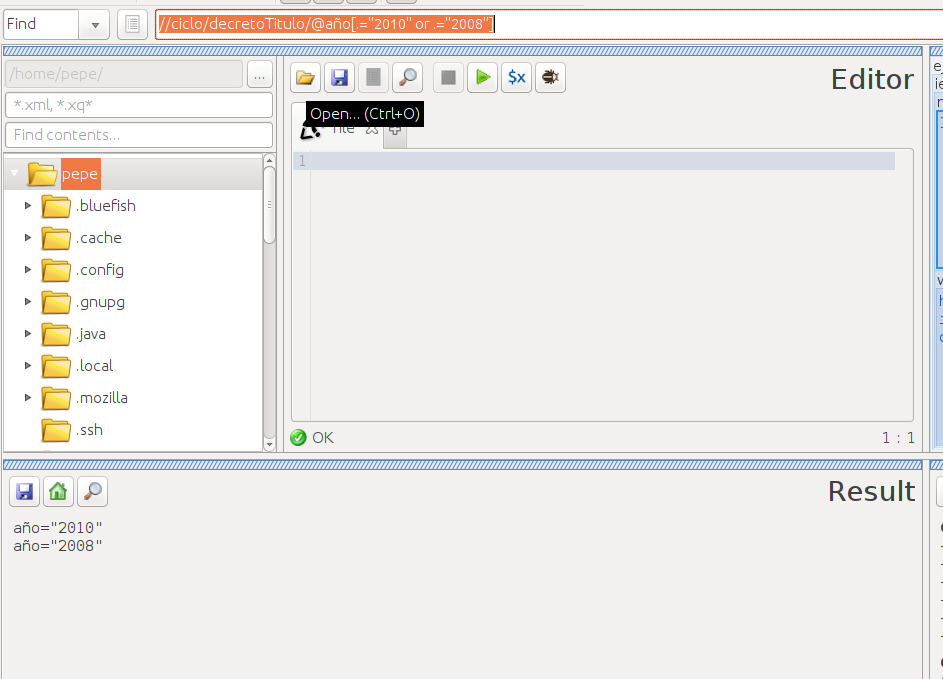Save the Result panel output
Screen dimensions: 943x679
tap(24, 492)
